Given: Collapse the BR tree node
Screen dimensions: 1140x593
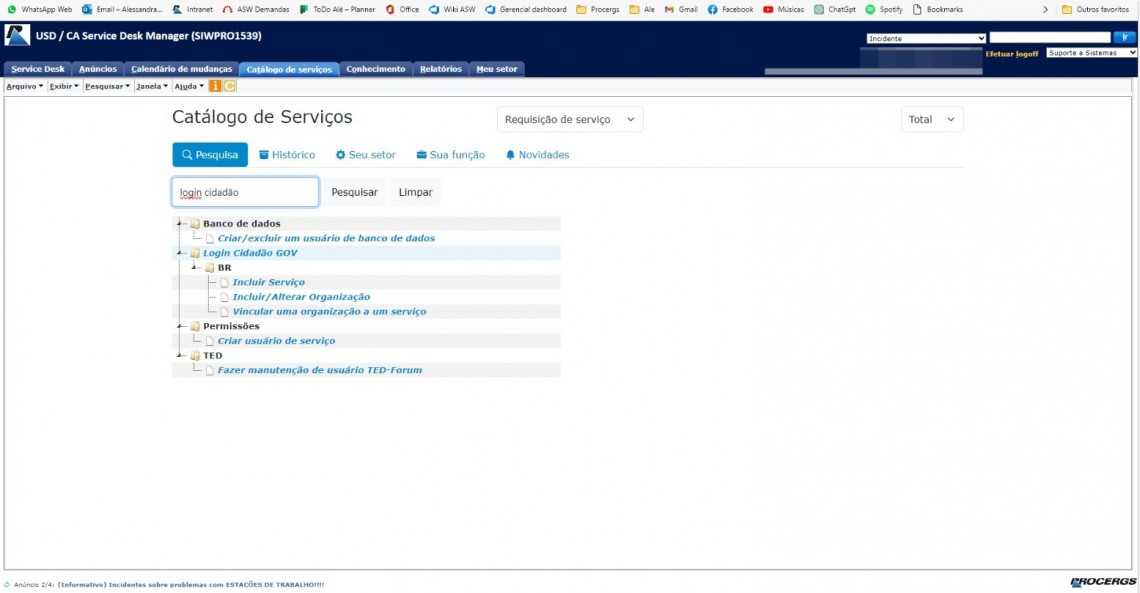Looking at the screenshot, I should 196,268.
